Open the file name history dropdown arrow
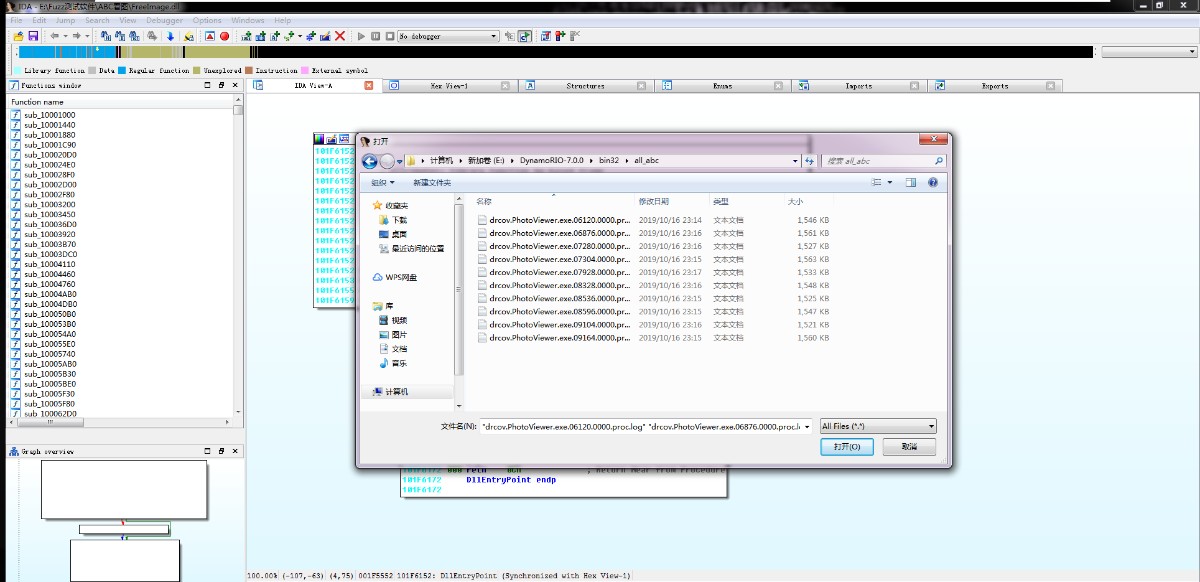This screenshot has width=1200, height=582. [806, 426]
